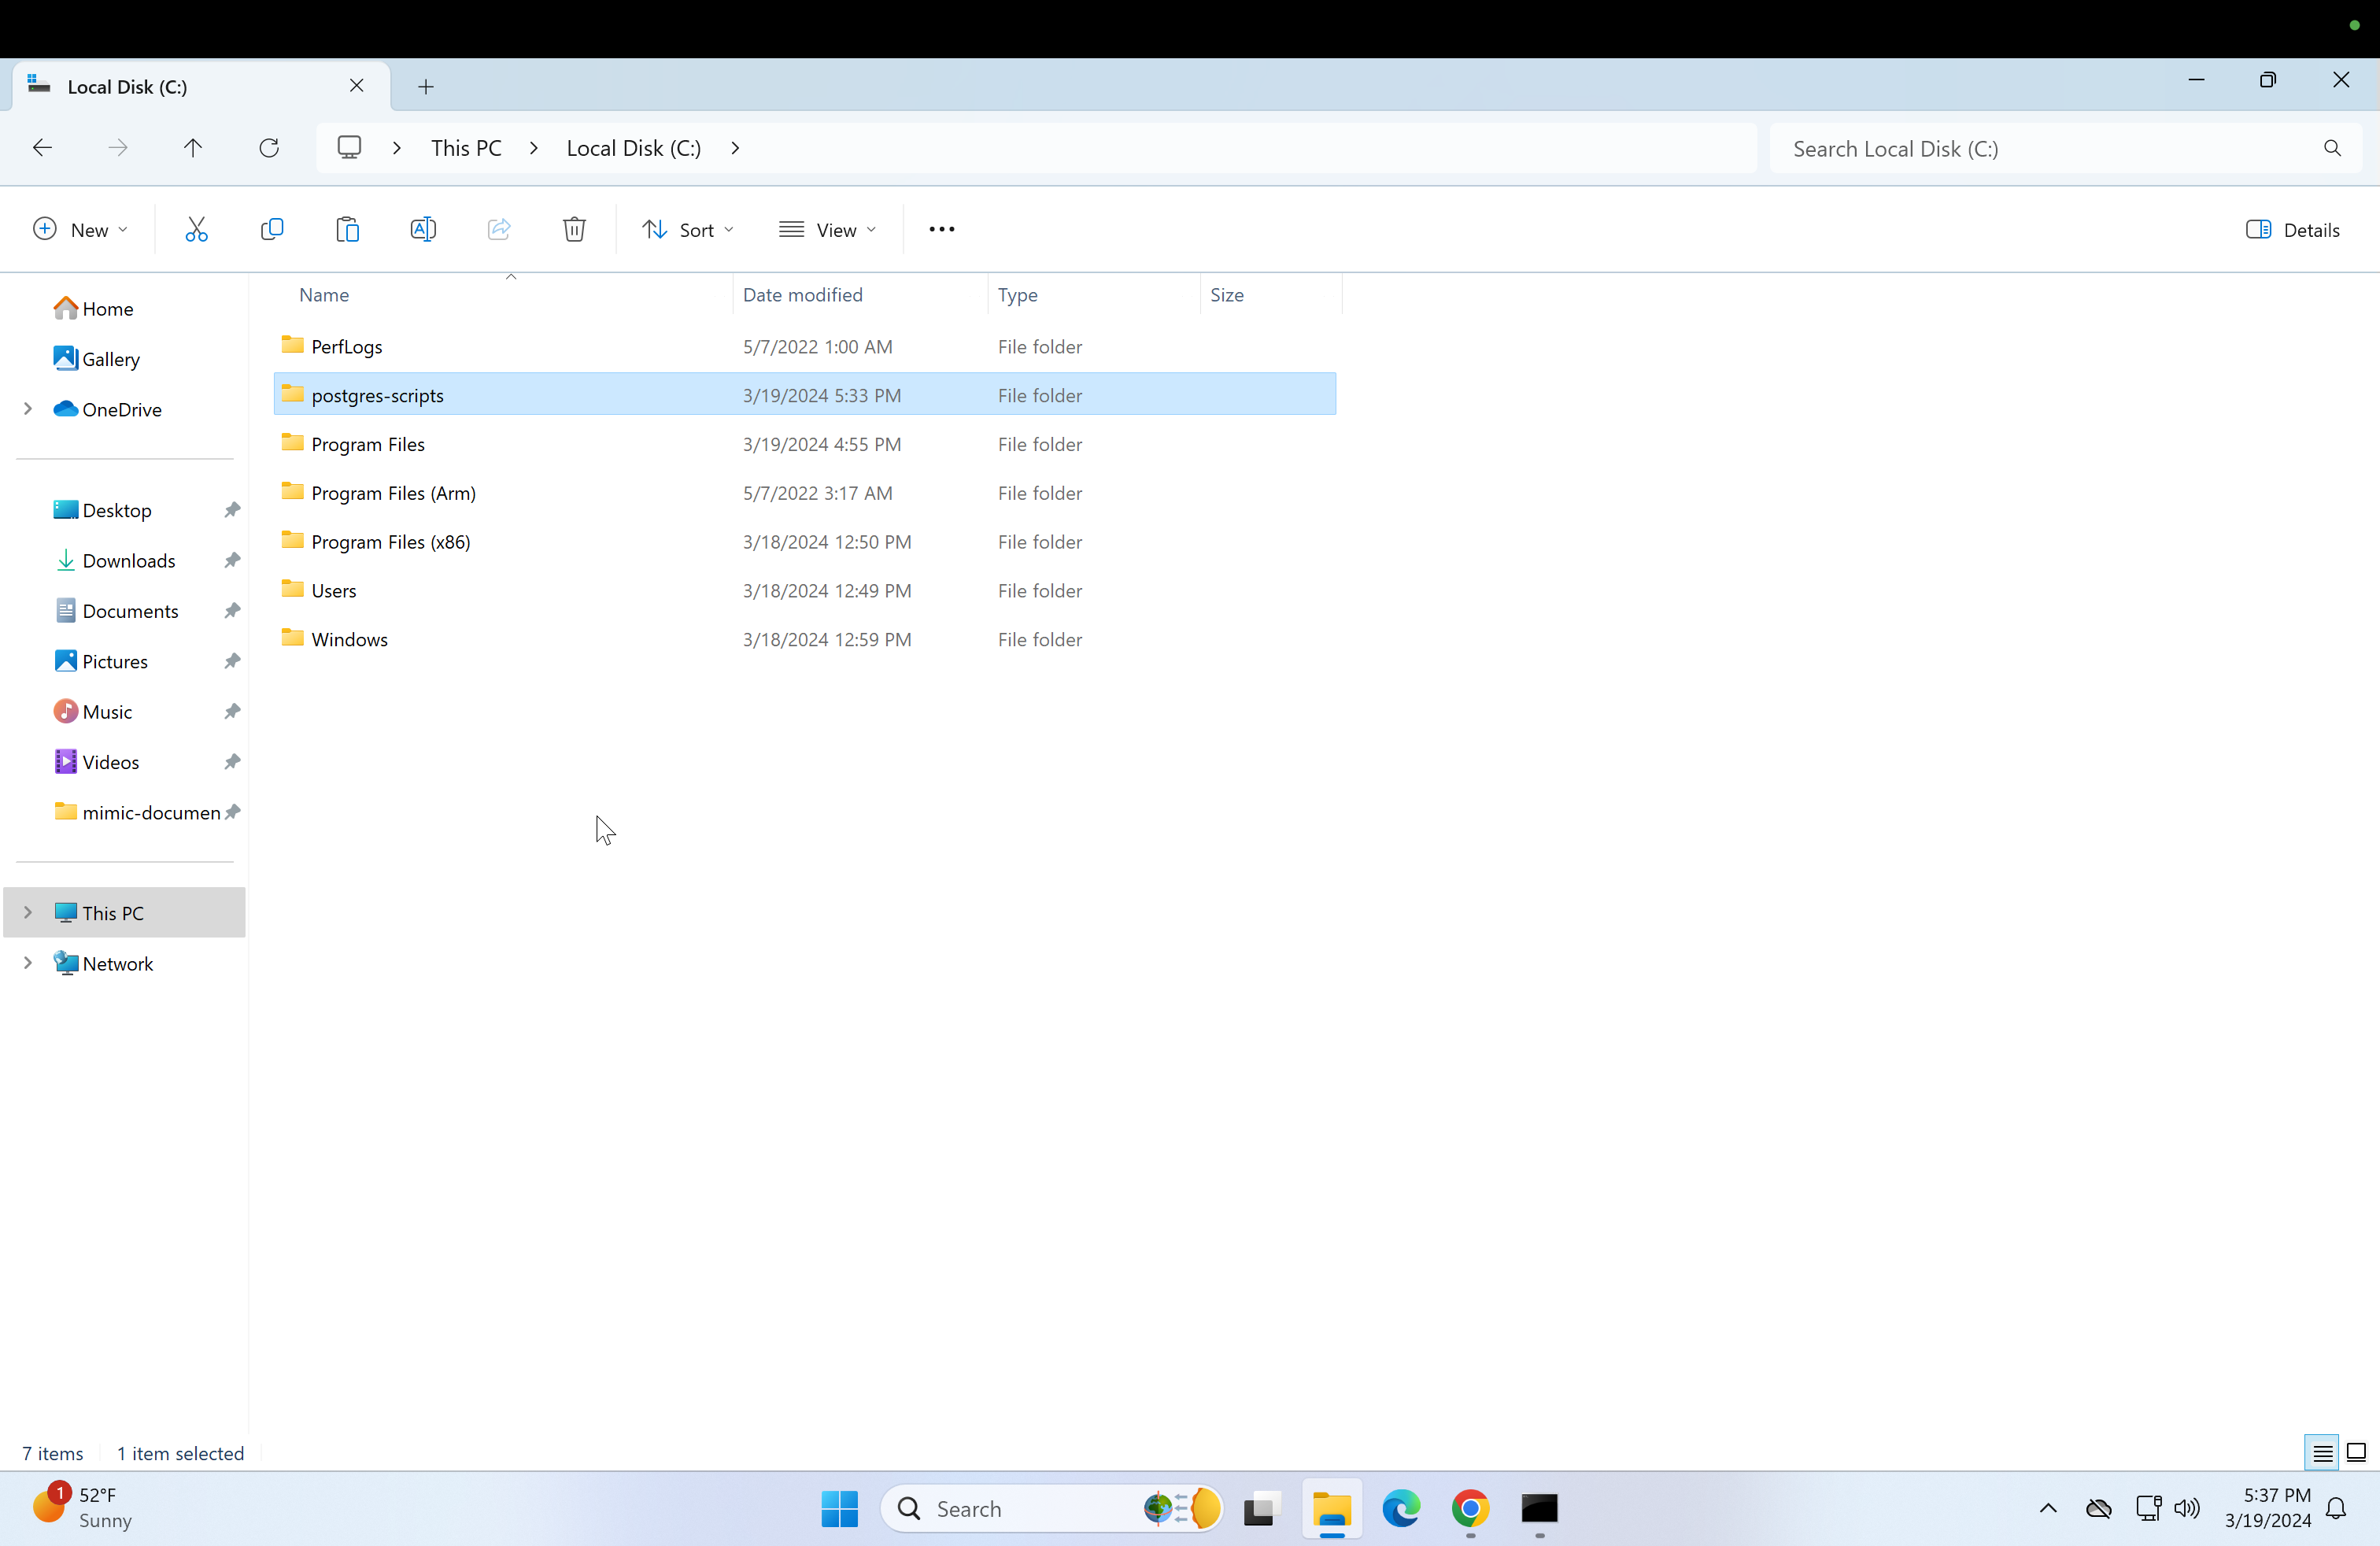Click the Refresh button
The height and width of the screenshot is (1546, 2380).
click(269, 148)
